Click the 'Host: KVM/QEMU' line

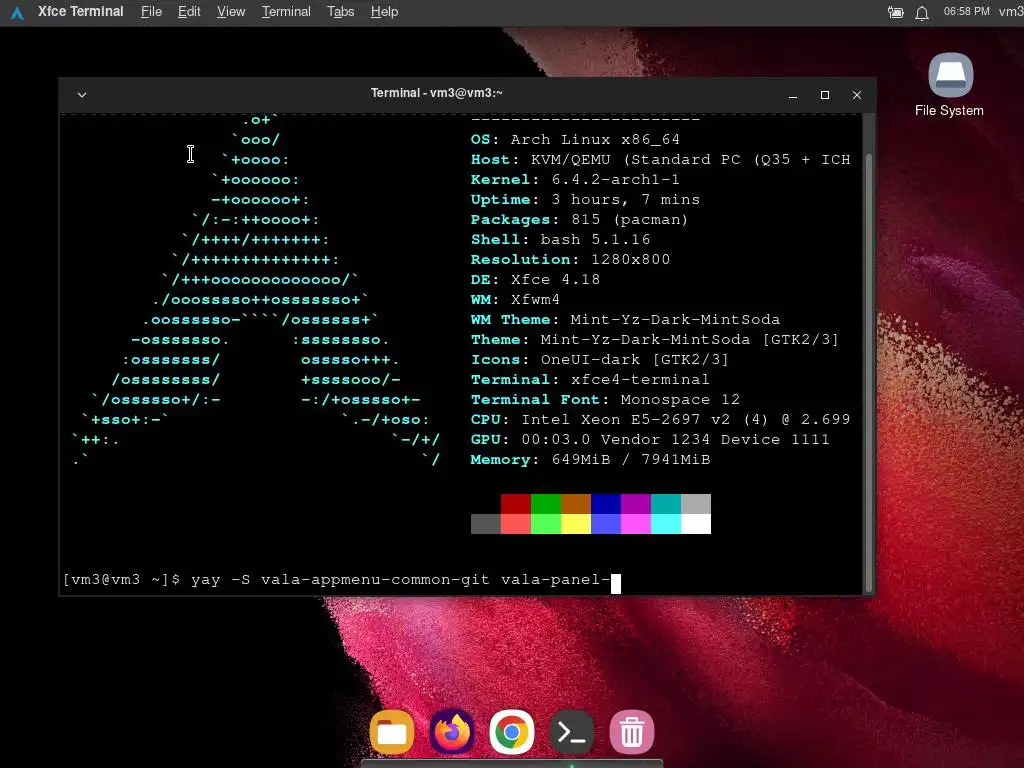click(660, 160)
